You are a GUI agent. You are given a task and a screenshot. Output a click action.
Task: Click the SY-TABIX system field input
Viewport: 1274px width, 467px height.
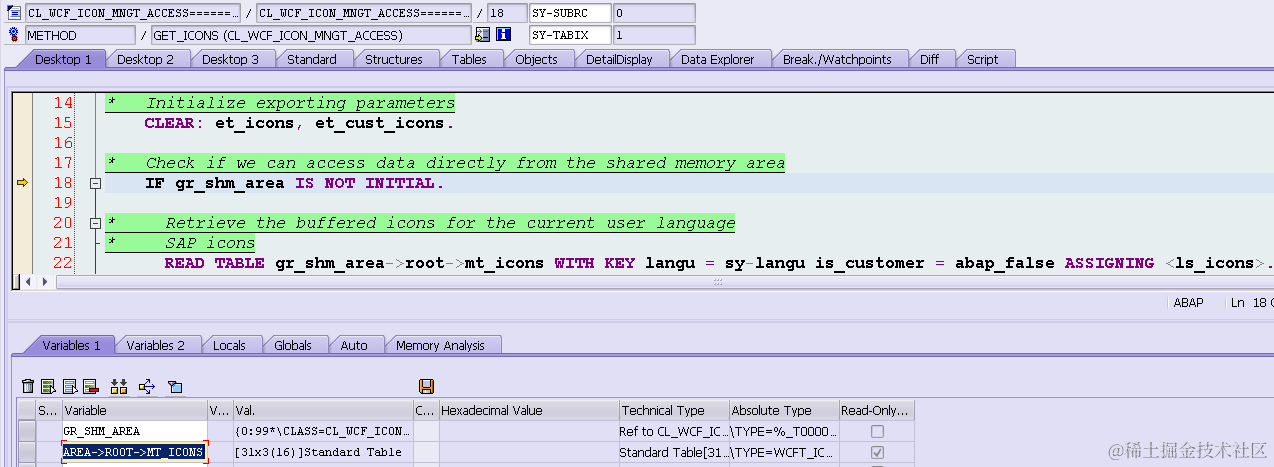point(569,35)
